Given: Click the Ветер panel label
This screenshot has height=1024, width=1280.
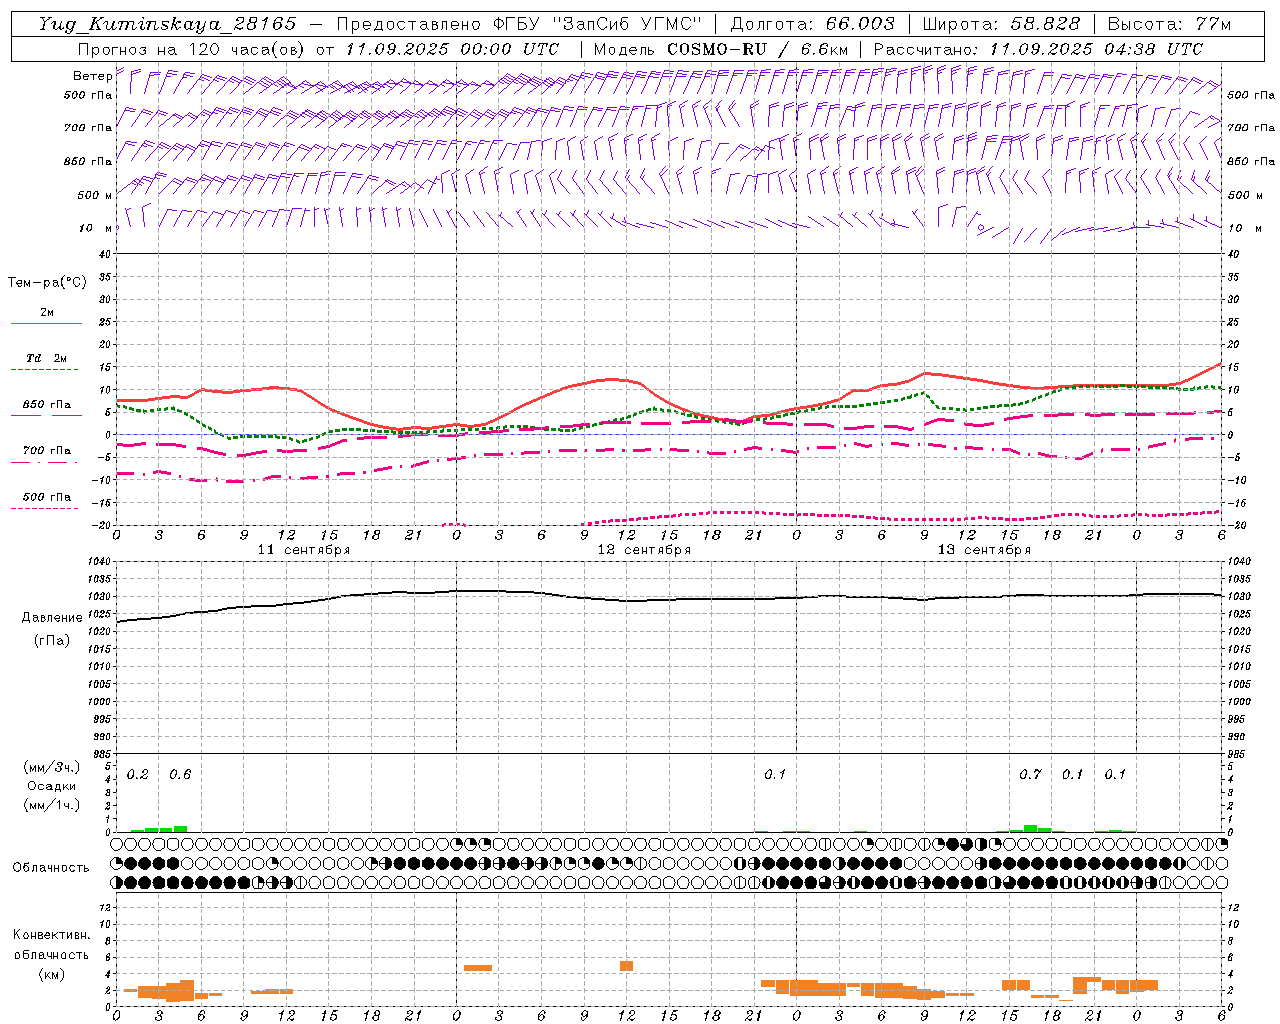Looking at the screenshot, I should [93, 76].
